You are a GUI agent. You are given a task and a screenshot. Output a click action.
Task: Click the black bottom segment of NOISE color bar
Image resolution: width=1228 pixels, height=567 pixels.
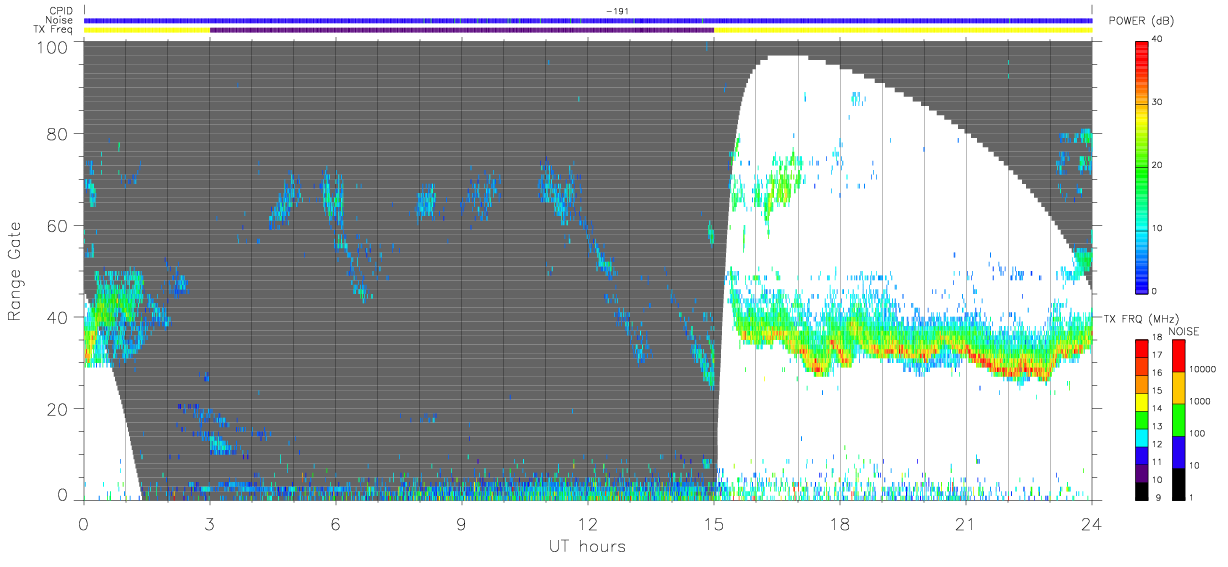click(1179, 484)
